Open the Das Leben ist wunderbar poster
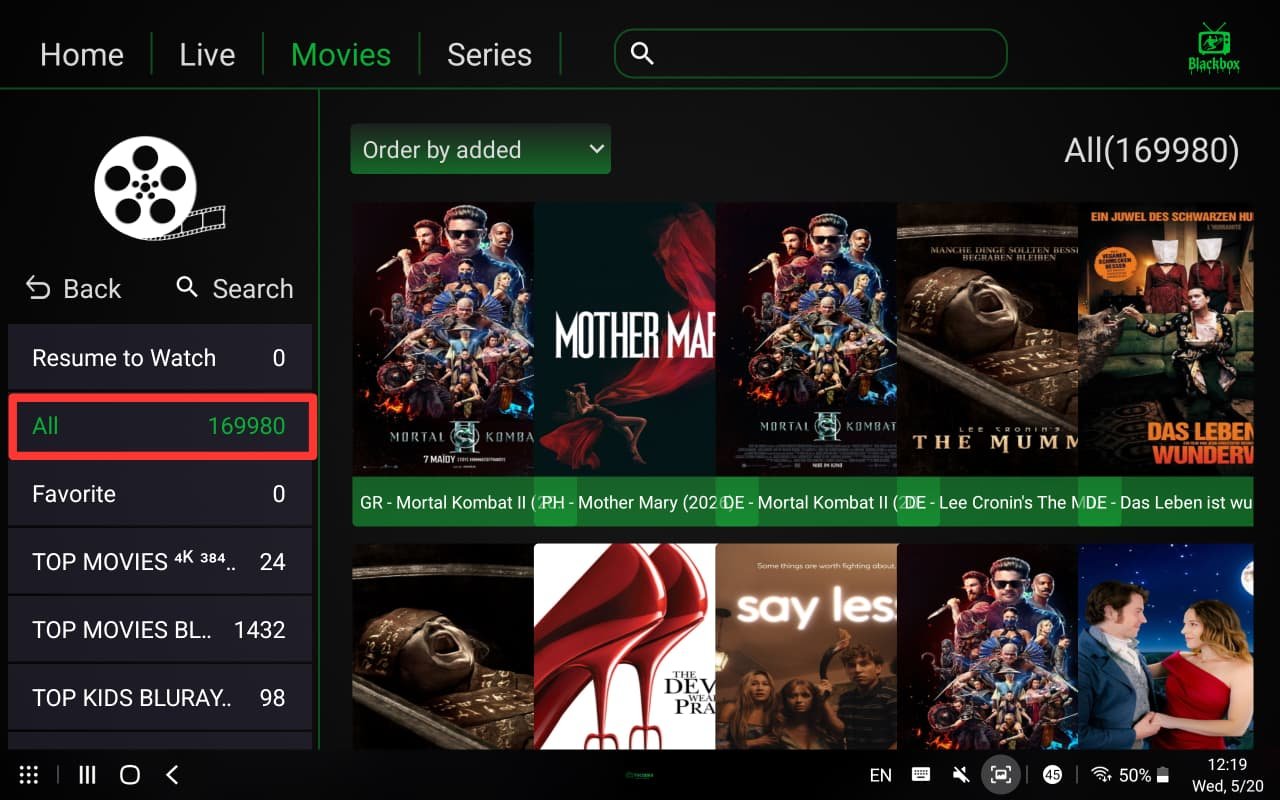This screenshot has height=800, width=1280. tap(1166, 340)
